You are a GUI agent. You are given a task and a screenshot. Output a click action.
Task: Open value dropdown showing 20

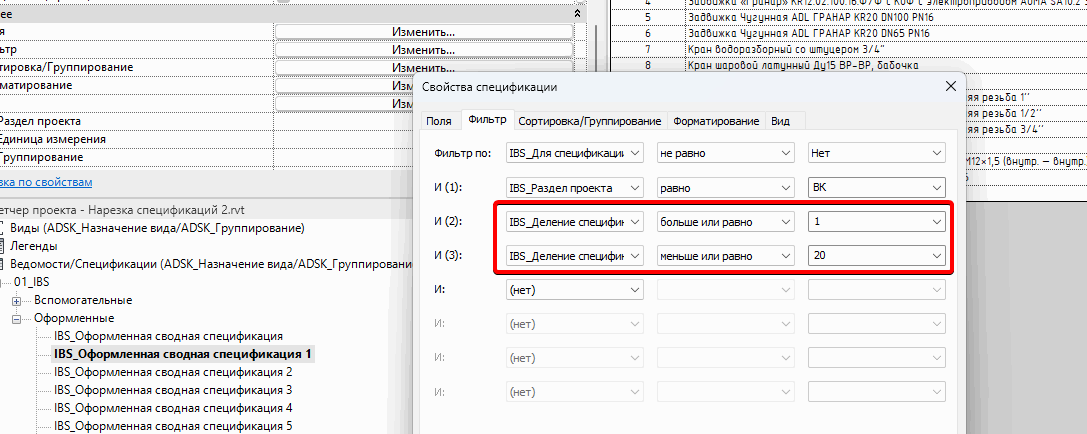coord(877,256)
